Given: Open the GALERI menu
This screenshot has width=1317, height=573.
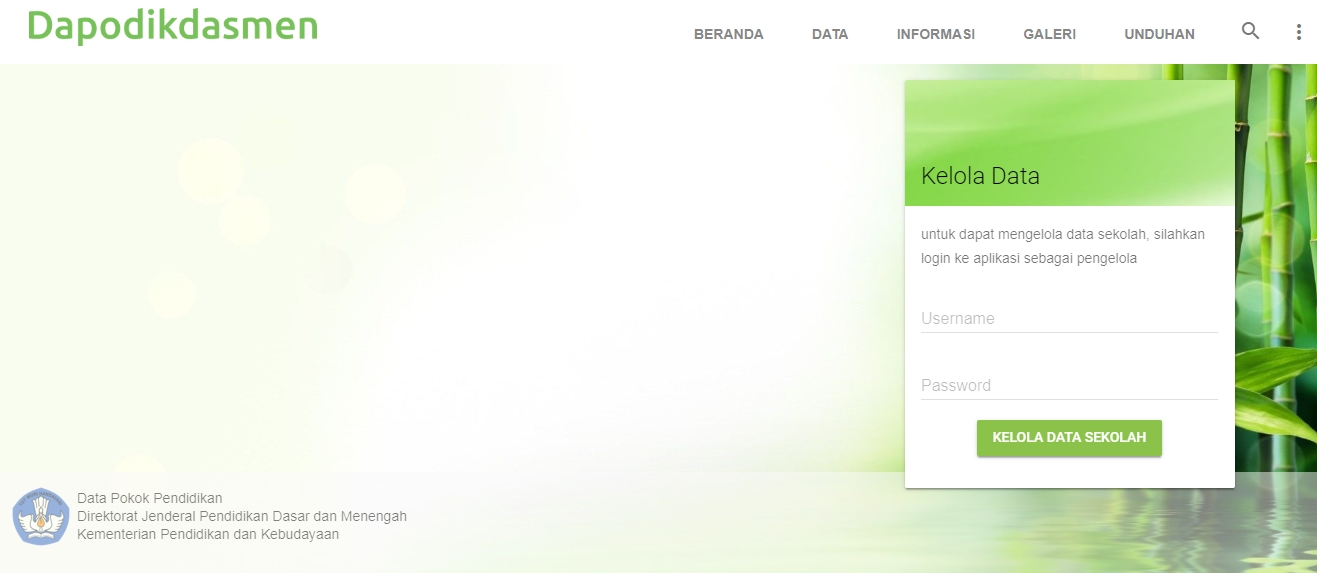Looking at the screenshot, I should (1049, 34).
